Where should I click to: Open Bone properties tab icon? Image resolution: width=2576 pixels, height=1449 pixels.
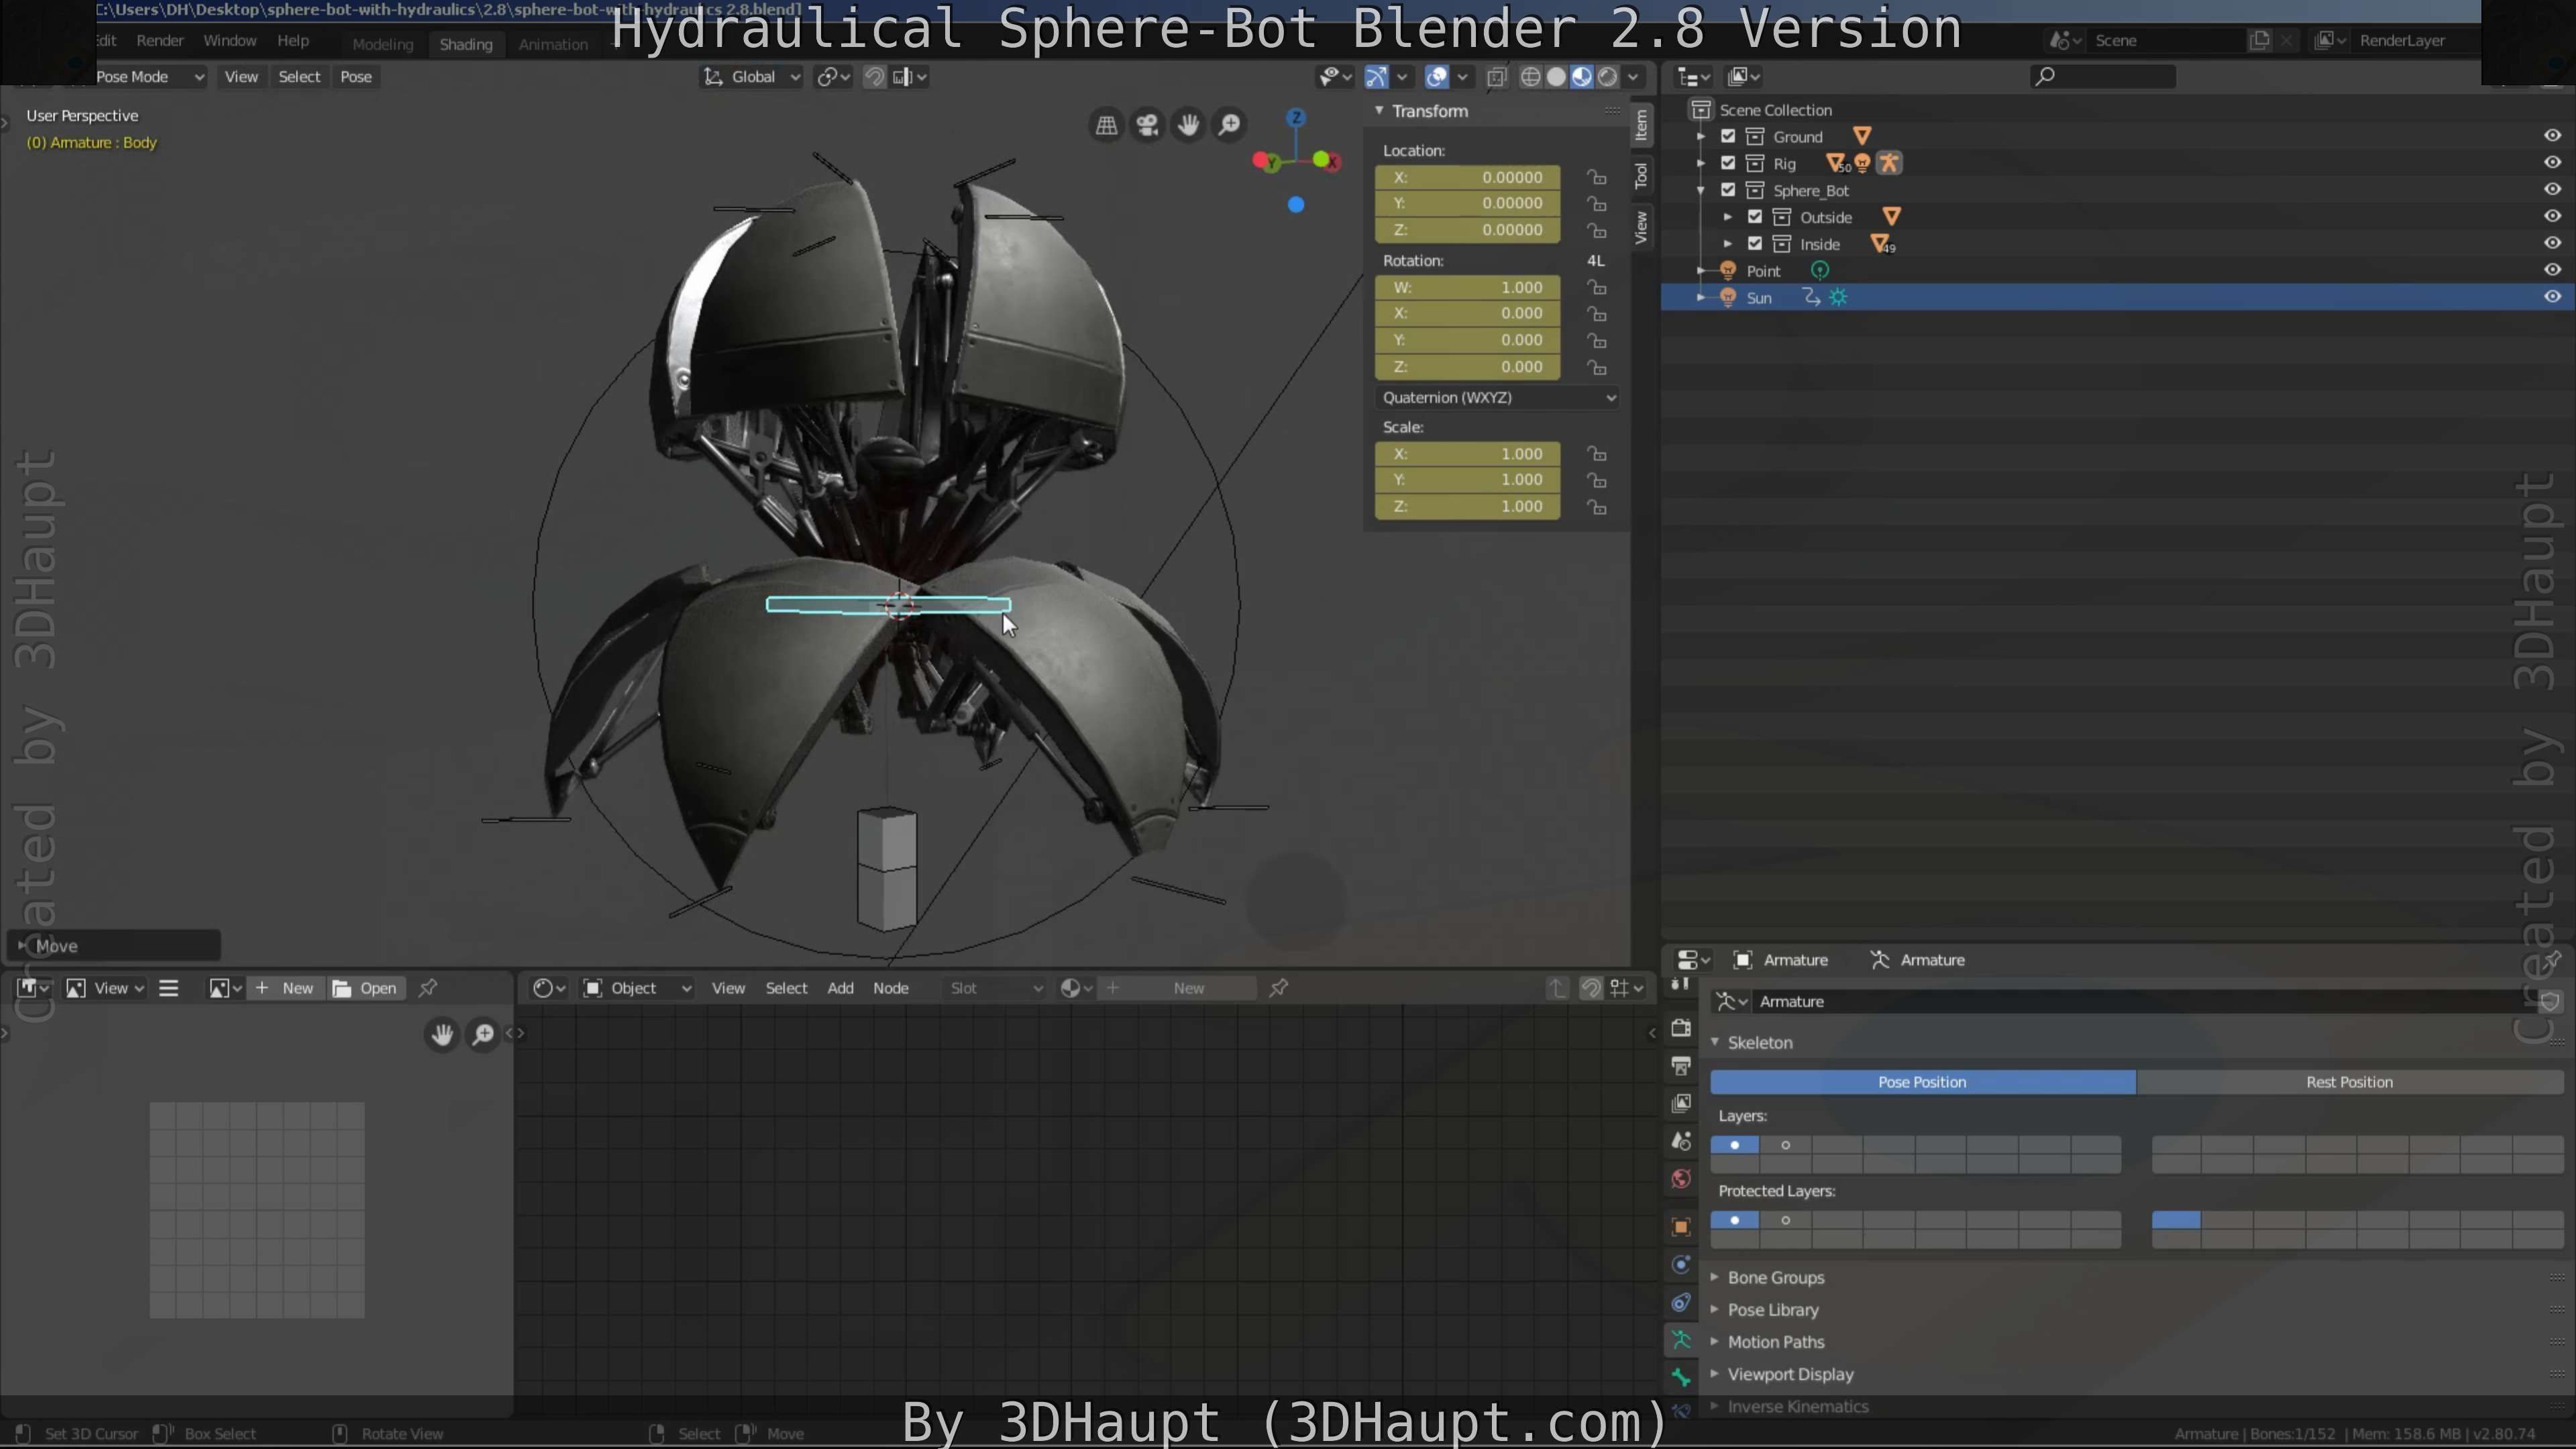(1681, 1378)
